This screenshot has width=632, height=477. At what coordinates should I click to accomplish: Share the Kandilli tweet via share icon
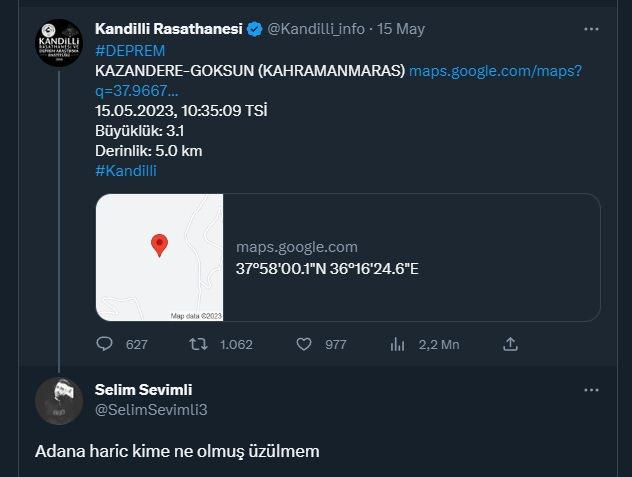[x=510, y=344]
